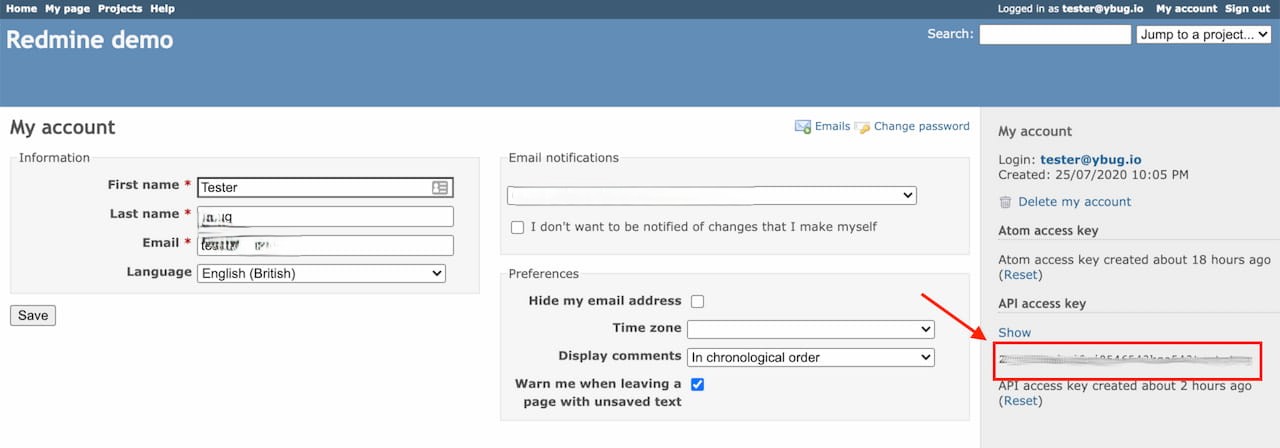Click the First name input field
Image resolution: width=1280 pixels, height=448 pixels.
(x=325, y=187)
